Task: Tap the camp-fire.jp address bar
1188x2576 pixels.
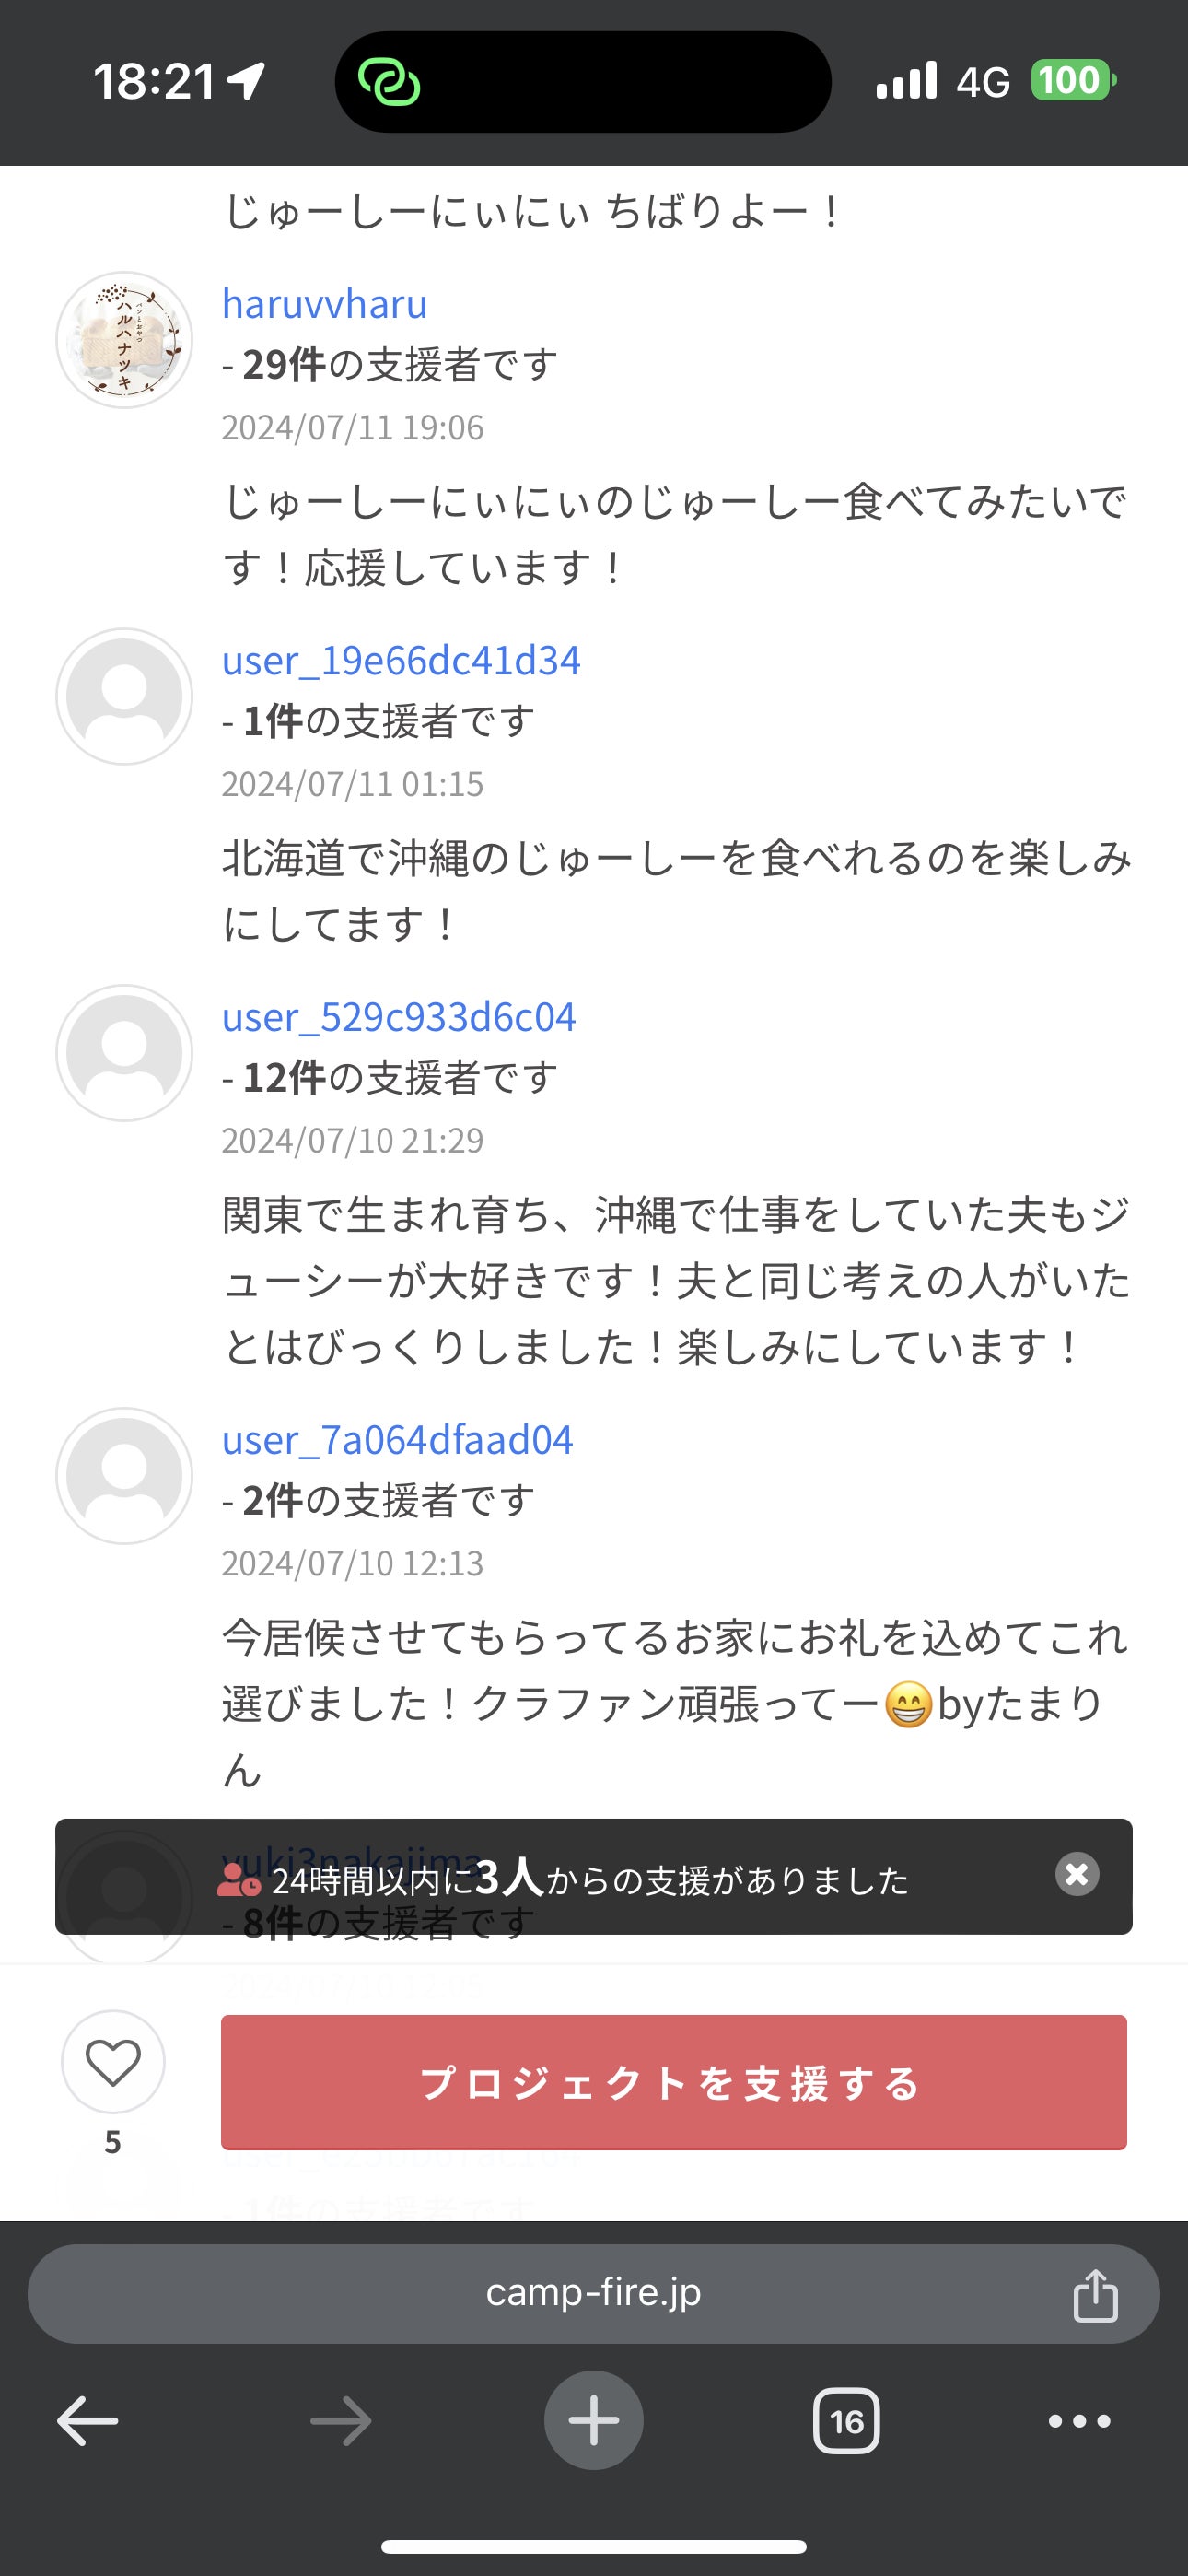Action: [x=594, y=2293]
